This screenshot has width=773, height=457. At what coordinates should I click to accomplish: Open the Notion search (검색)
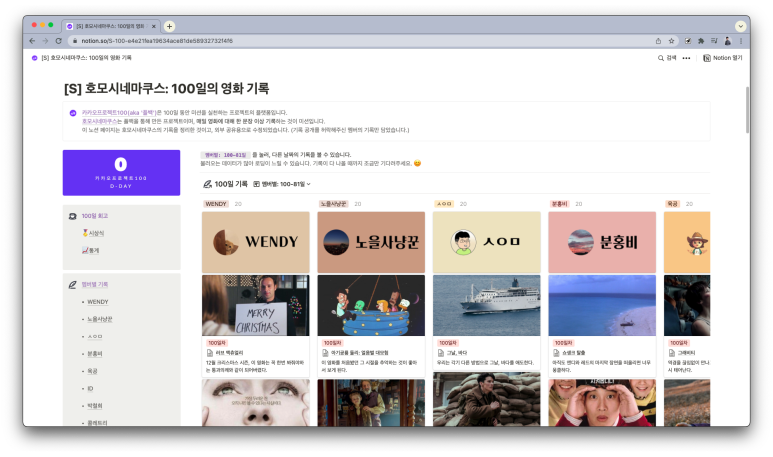pos(667,58)
